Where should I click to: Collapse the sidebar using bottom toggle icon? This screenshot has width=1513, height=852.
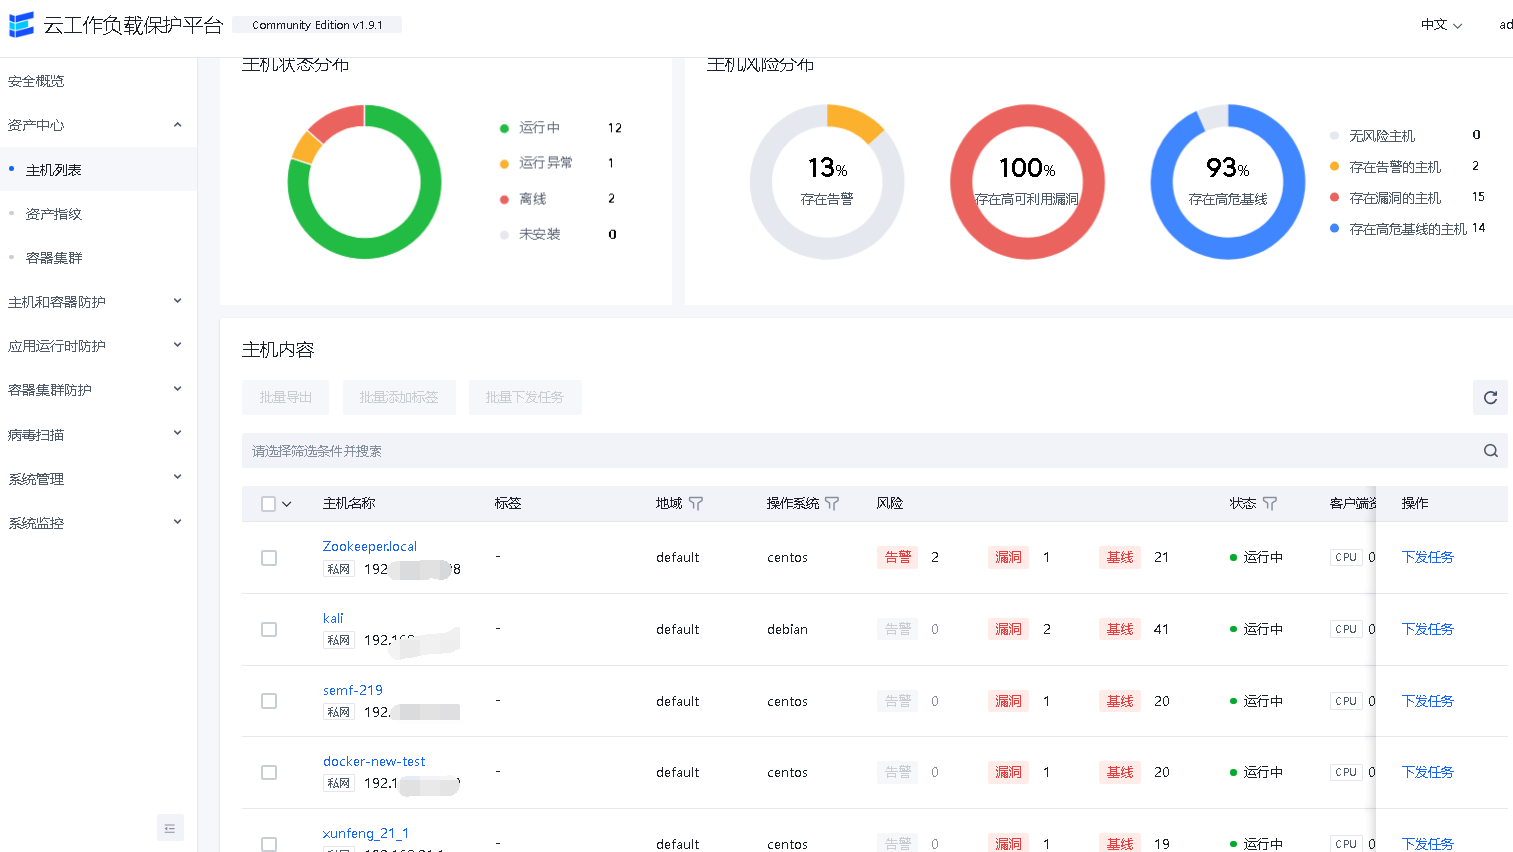point(170,828)
